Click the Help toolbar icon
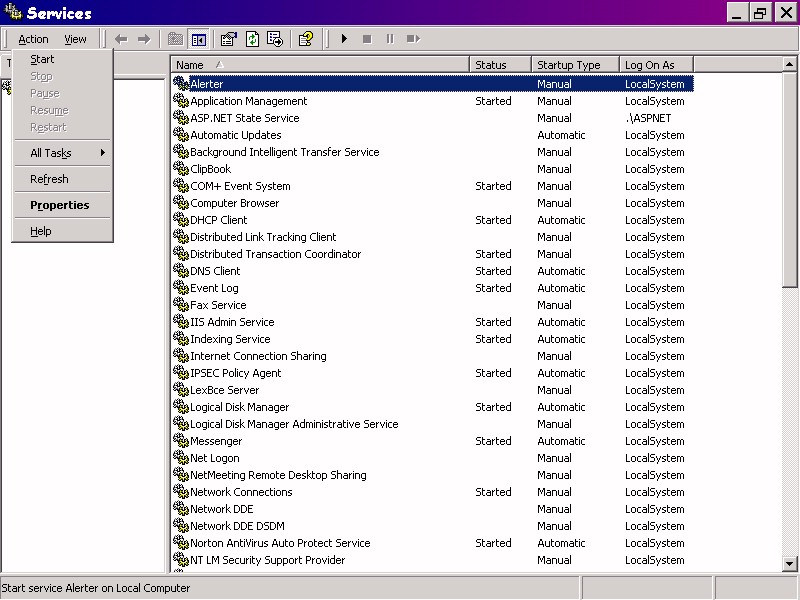800x600 pixels. (x=306, y=39)
